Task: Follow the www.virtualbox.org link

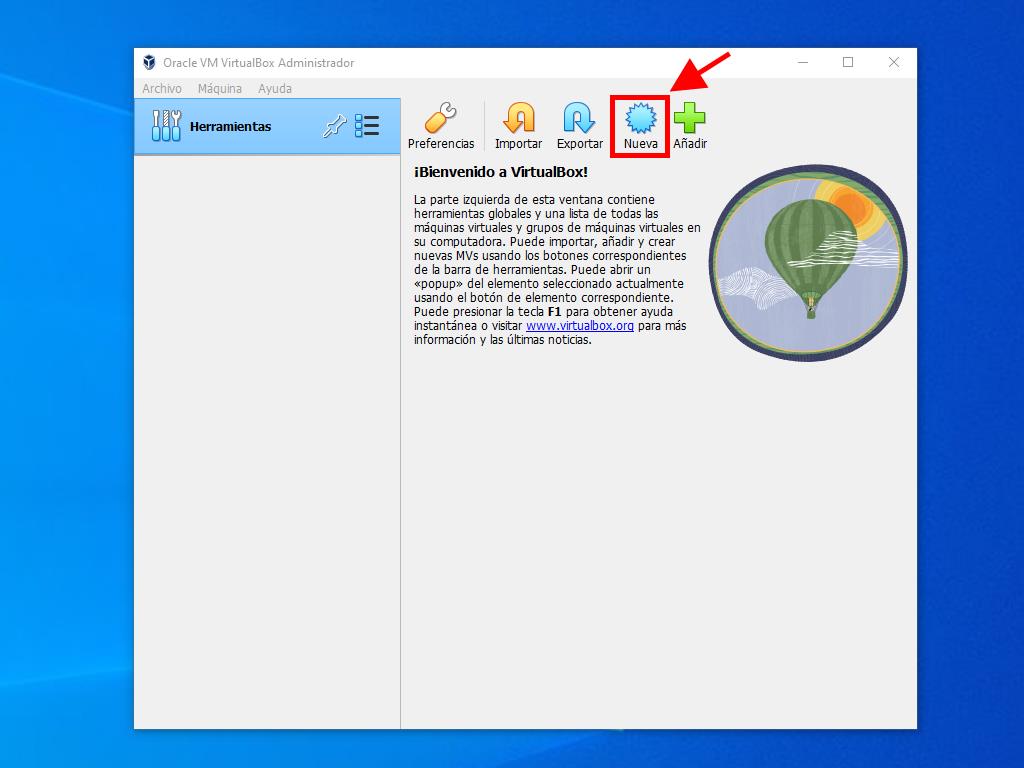Action: [579, 326]
